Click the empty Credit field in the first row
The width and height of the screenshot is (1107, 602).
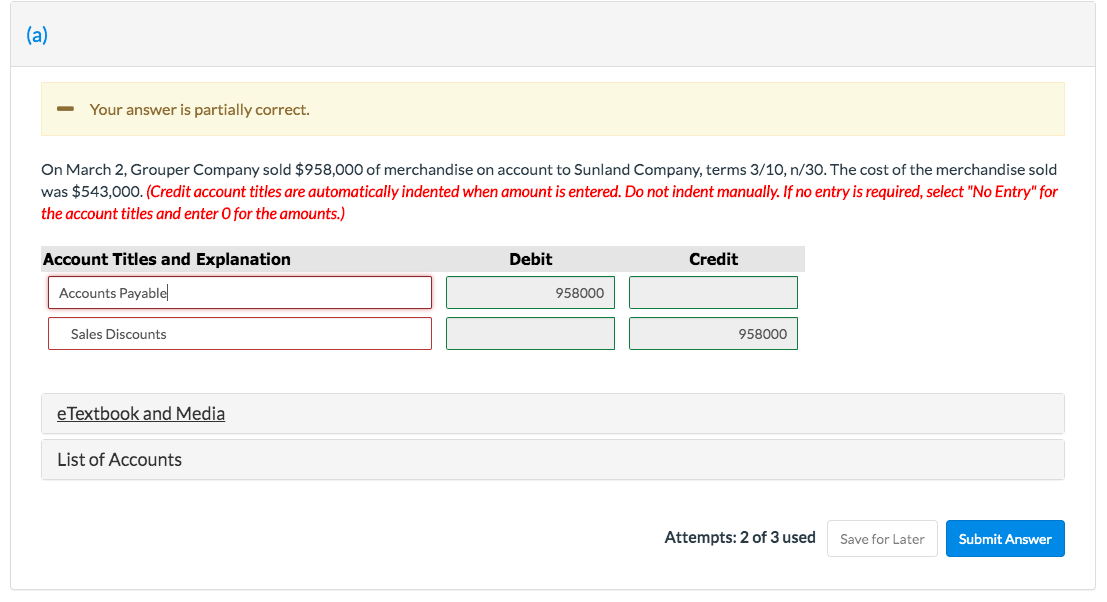pyautogui.click(x=713, y=292)
